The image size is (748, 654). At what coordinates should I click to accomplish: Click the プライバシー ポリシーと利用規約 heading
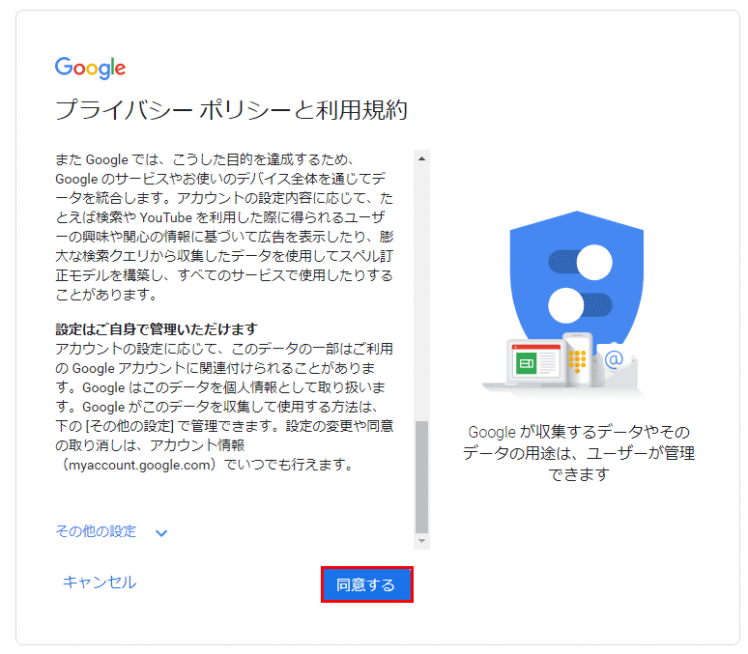pyautogui.click(x=231, y=110)
